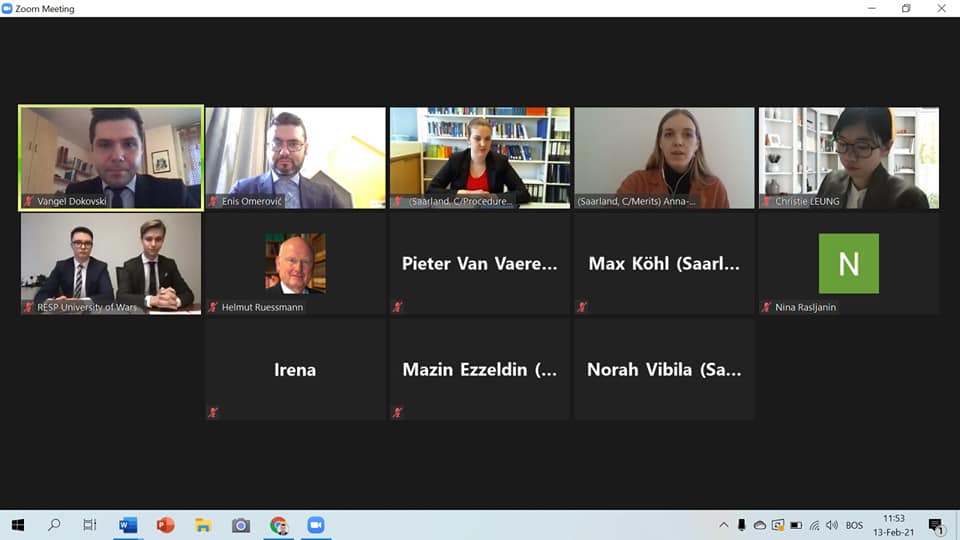Select Vangel Dokovski video tile
960x540 pixels.
[x=111, y=158]
